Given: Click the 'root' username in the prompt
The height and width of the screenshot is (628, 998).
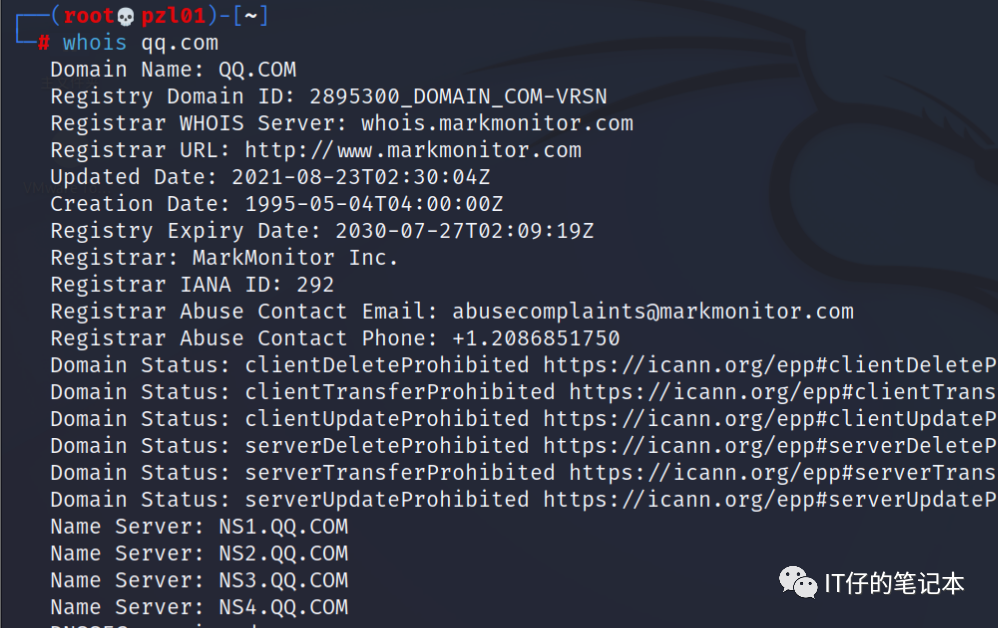Looking at the screenshot, I should coord(89,17).
